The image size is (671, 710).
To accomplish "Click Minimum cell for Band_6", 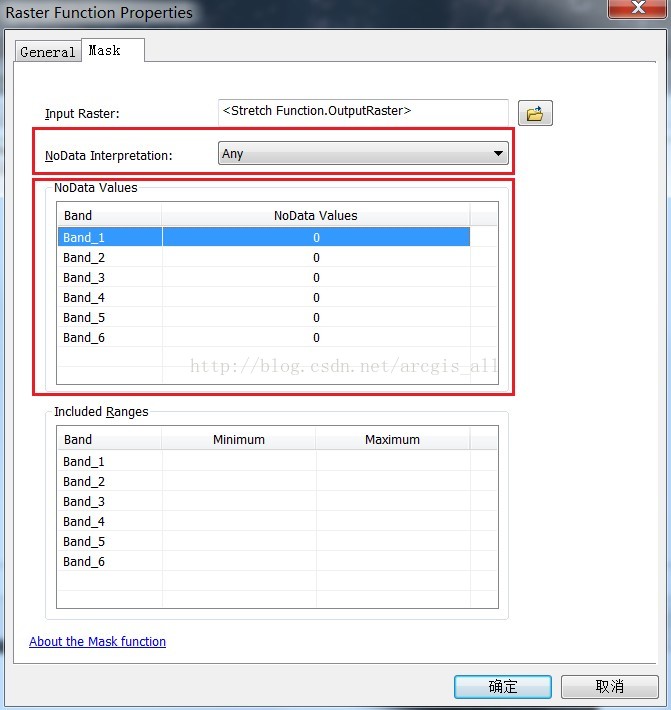I will coord(239,561).
